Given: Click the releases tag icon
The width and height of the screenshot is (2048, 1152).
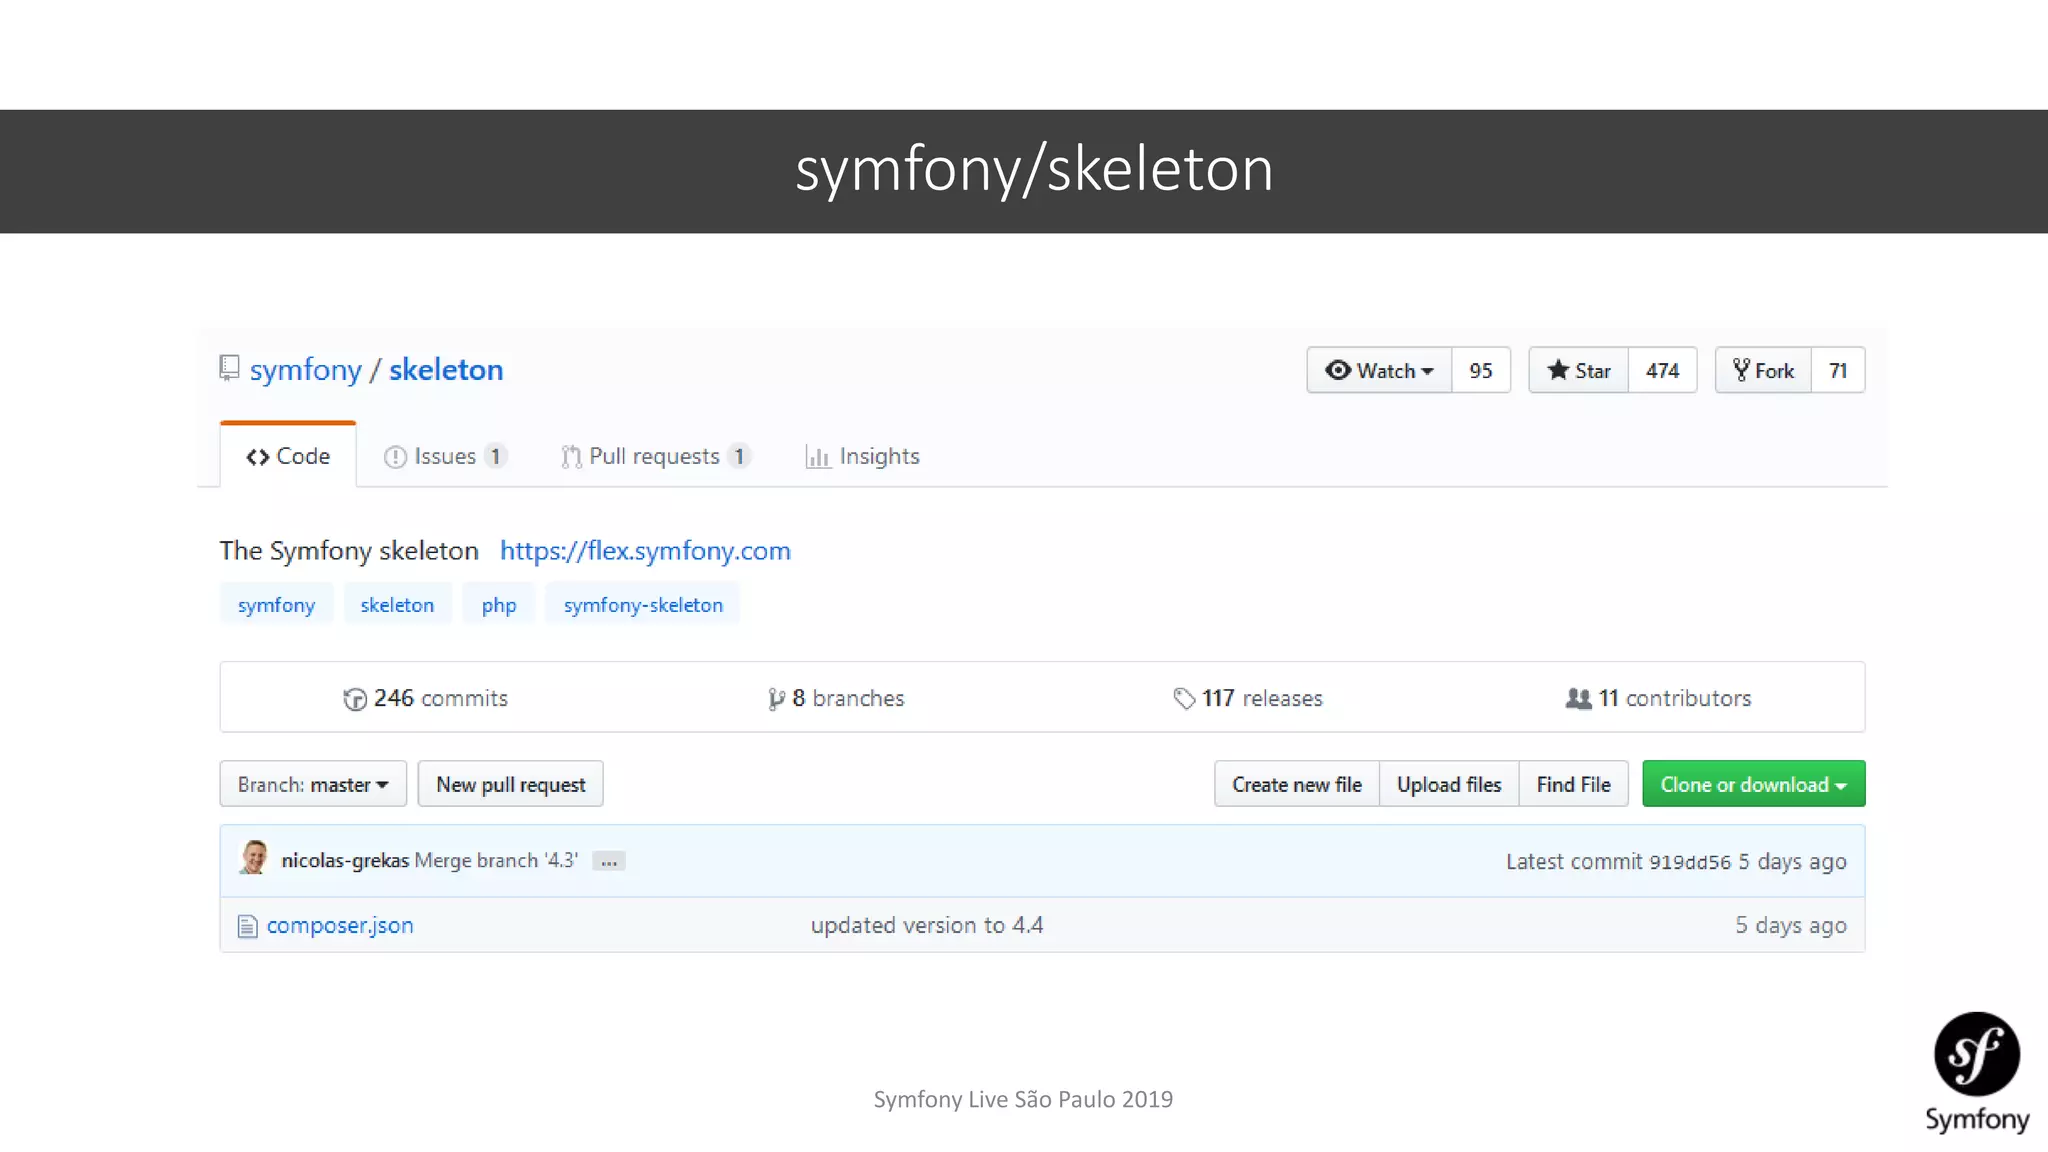Looking at the screenshot, I should point(1184,698).
